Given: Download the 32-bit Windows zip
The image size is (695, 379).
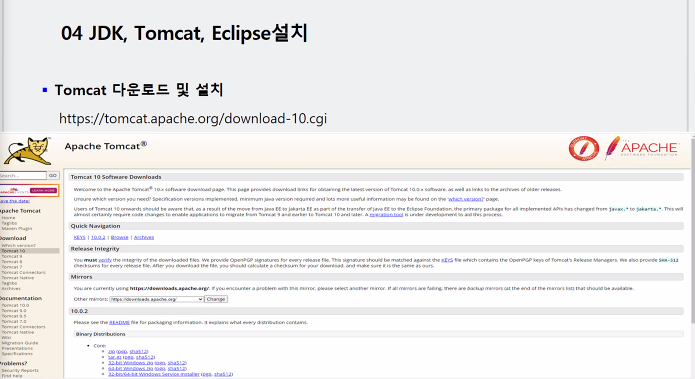Looking at the screenshot, I should 130,363.
